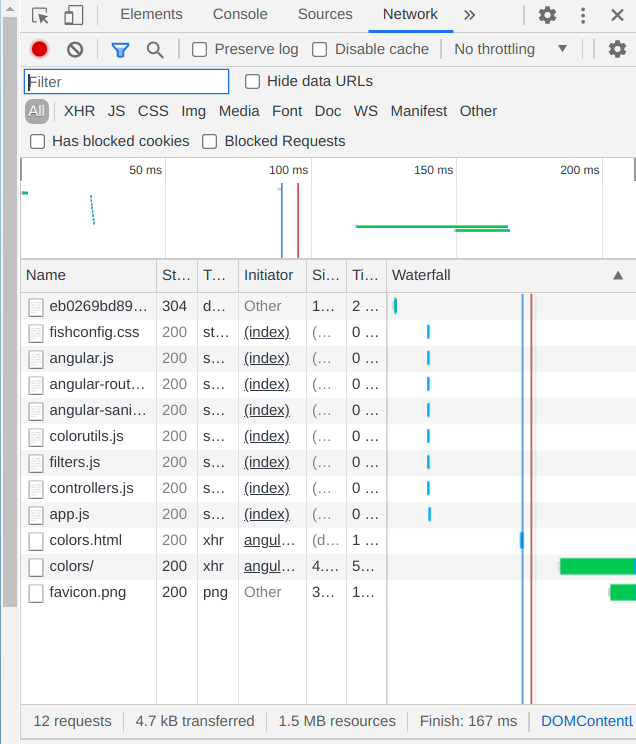The width and height of the screenshot is (636, 744).
Task: Toggle the filter funnel icon
Action: (x=120, y=49)
